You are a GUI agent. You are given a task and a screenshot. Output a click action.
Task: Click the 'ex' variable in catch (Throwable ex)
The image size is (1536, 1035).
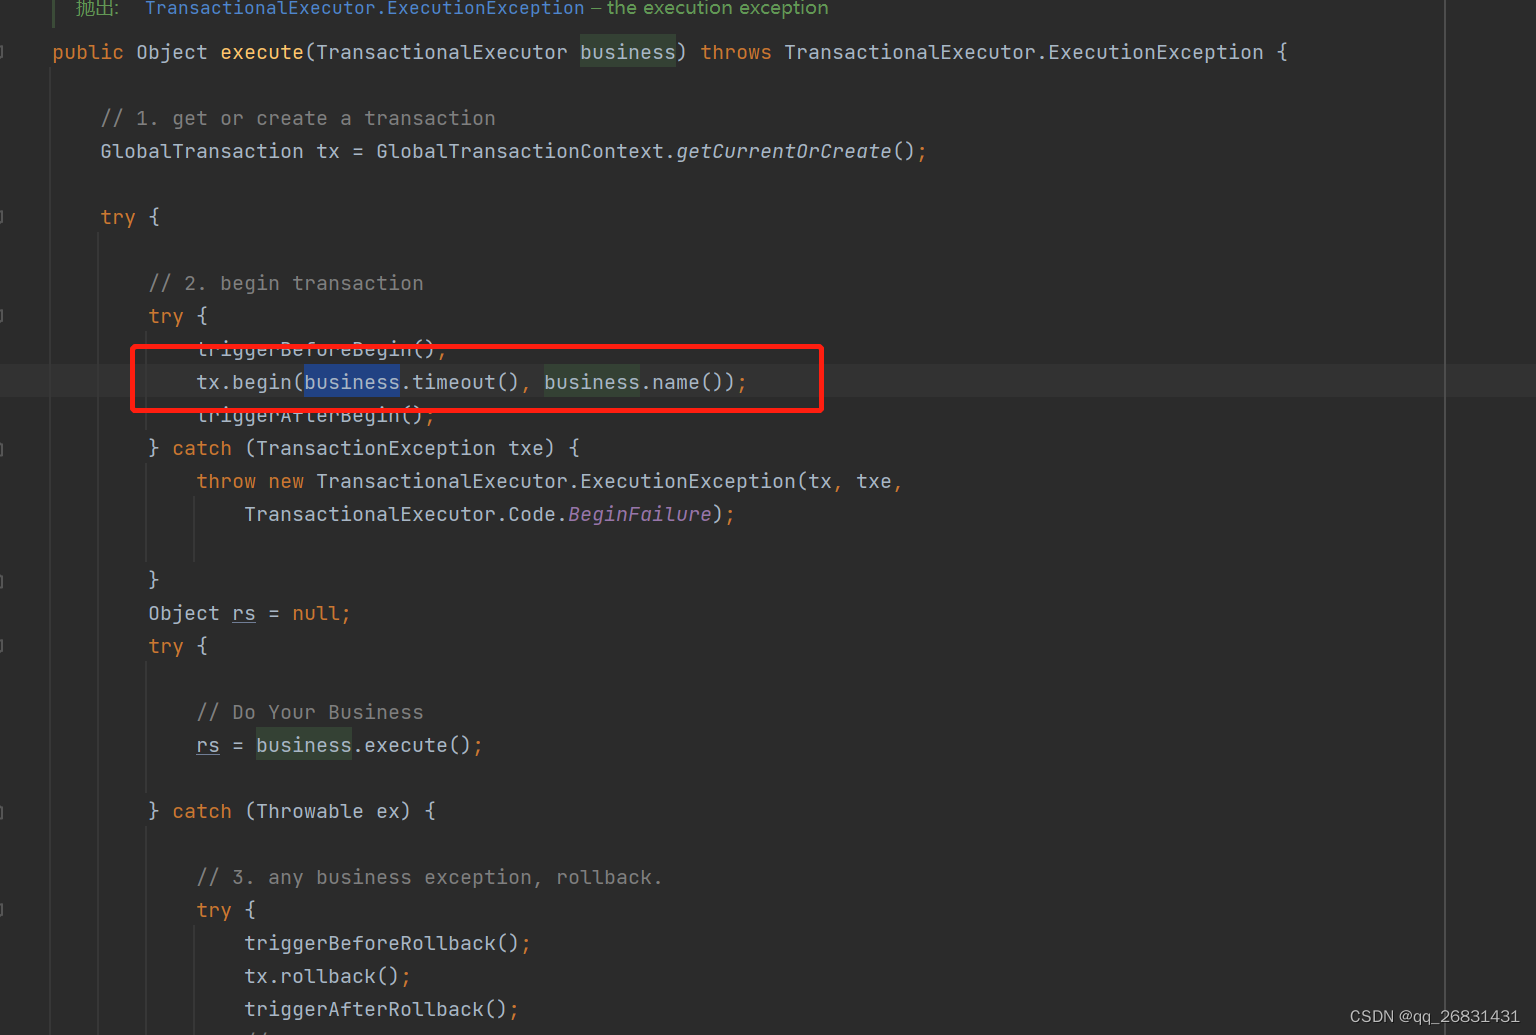[x=388, y=811]
